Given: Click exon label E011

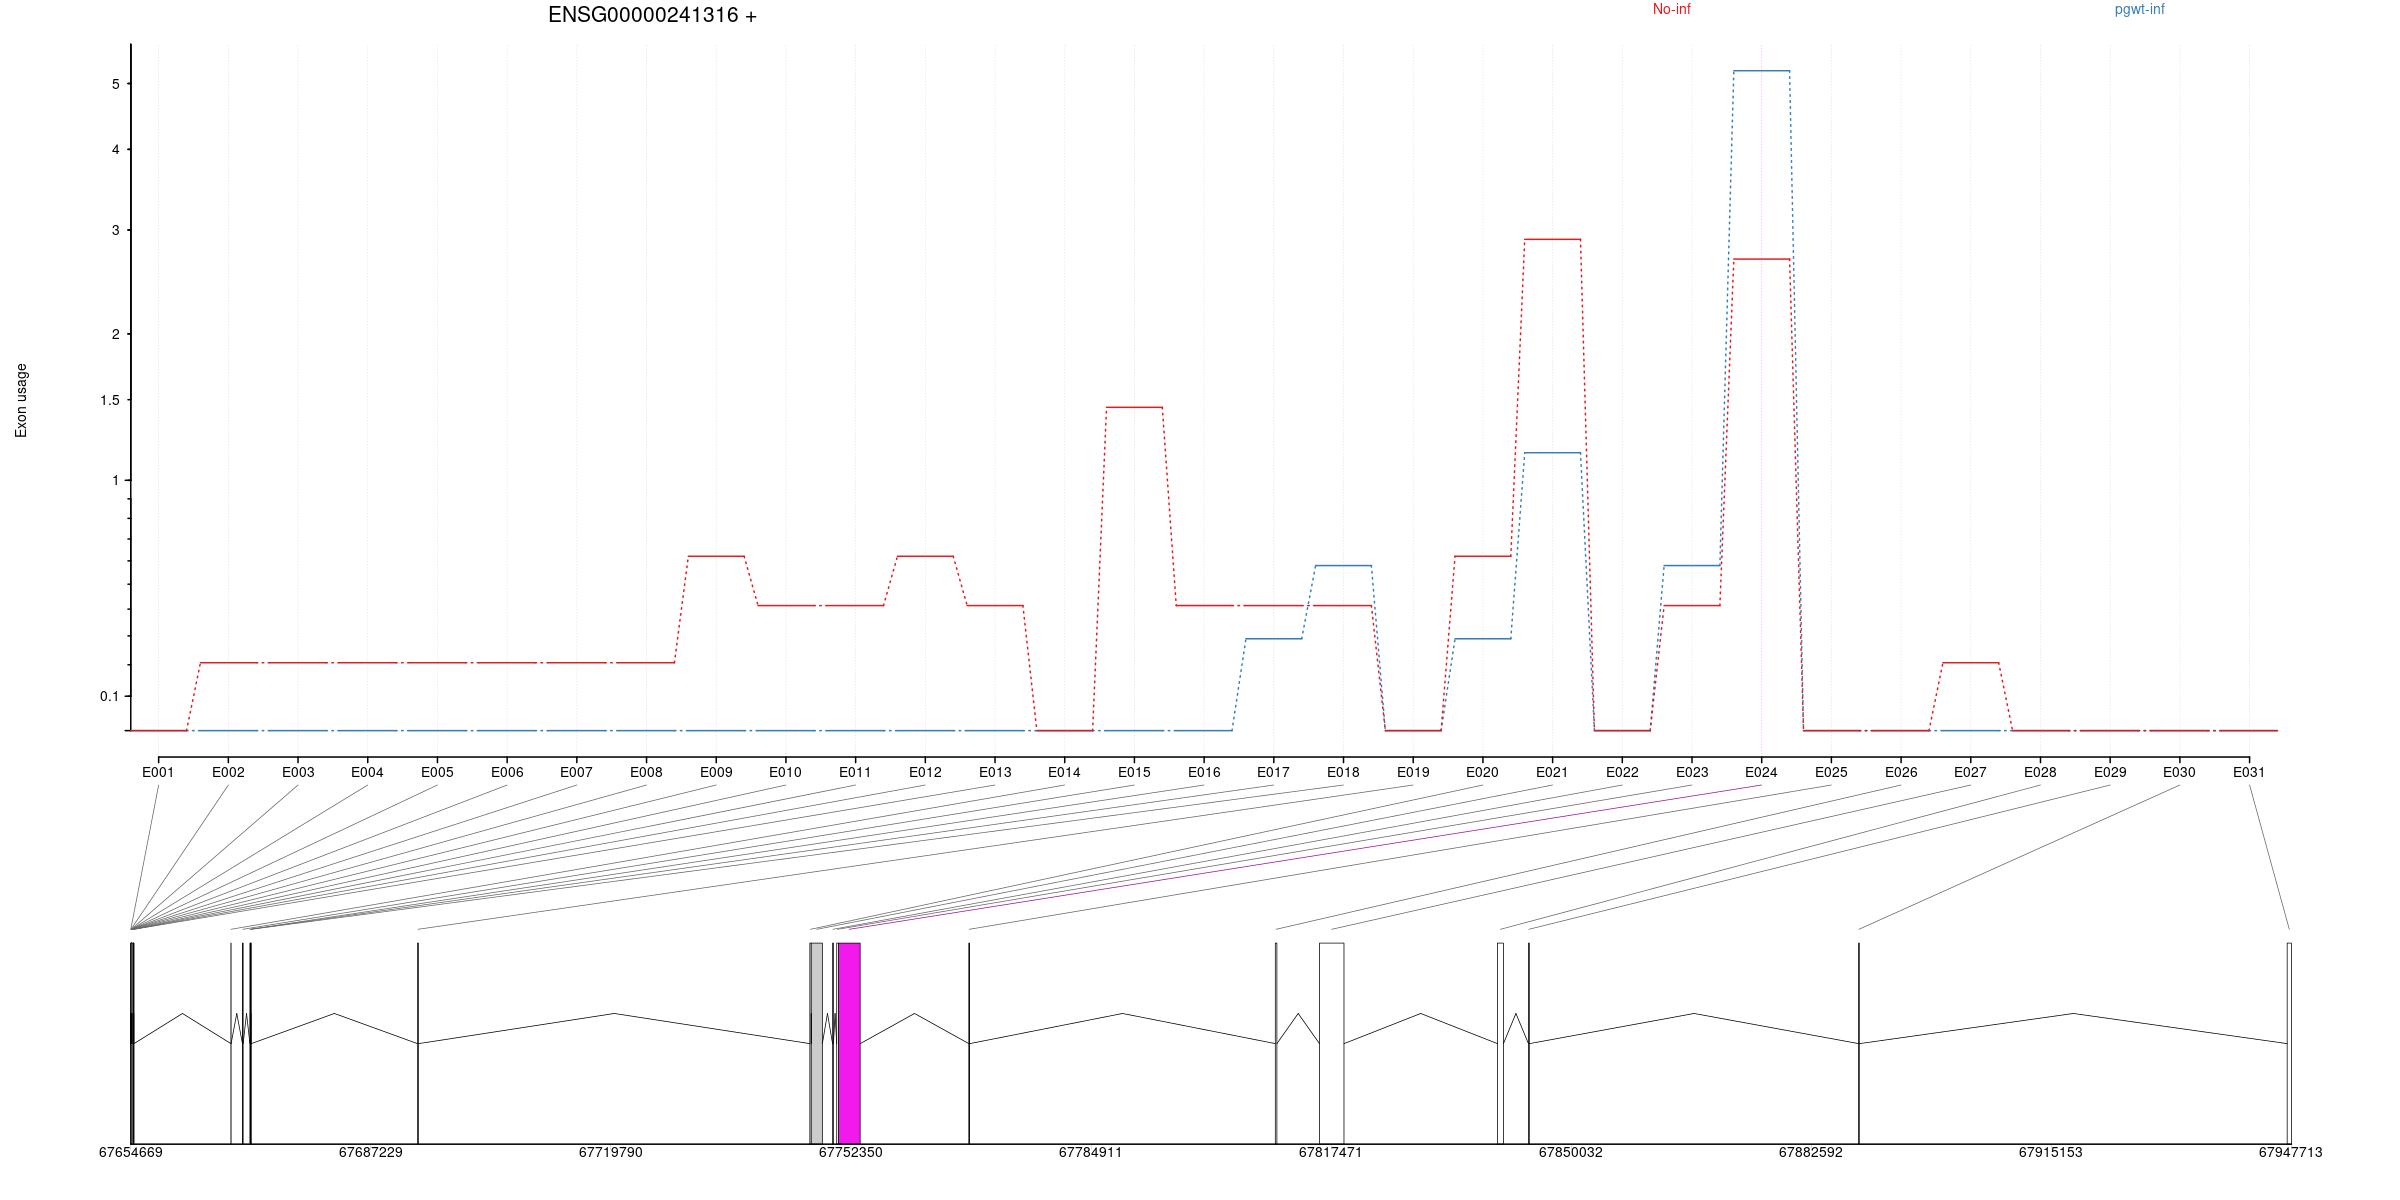Looking at the screenshot, I should click(x=855, y=772).
